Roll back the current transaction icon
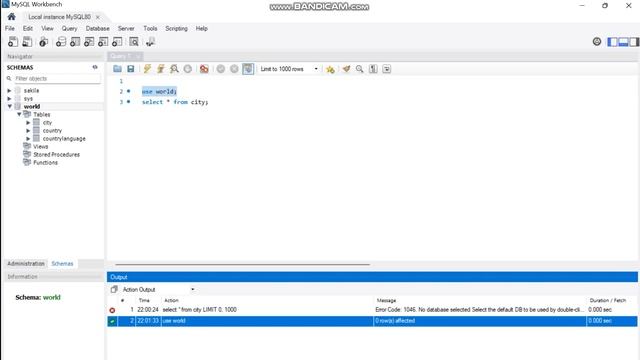 click(x=234, y=69)
